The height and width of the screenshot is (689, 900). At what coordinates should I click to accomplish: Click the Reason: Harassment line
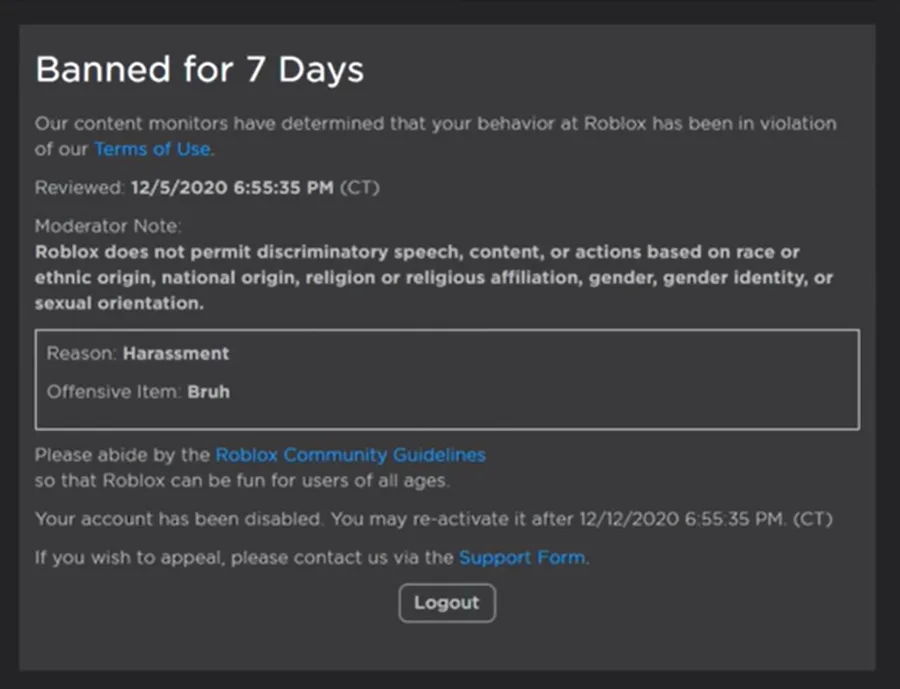tap(138, 354)
